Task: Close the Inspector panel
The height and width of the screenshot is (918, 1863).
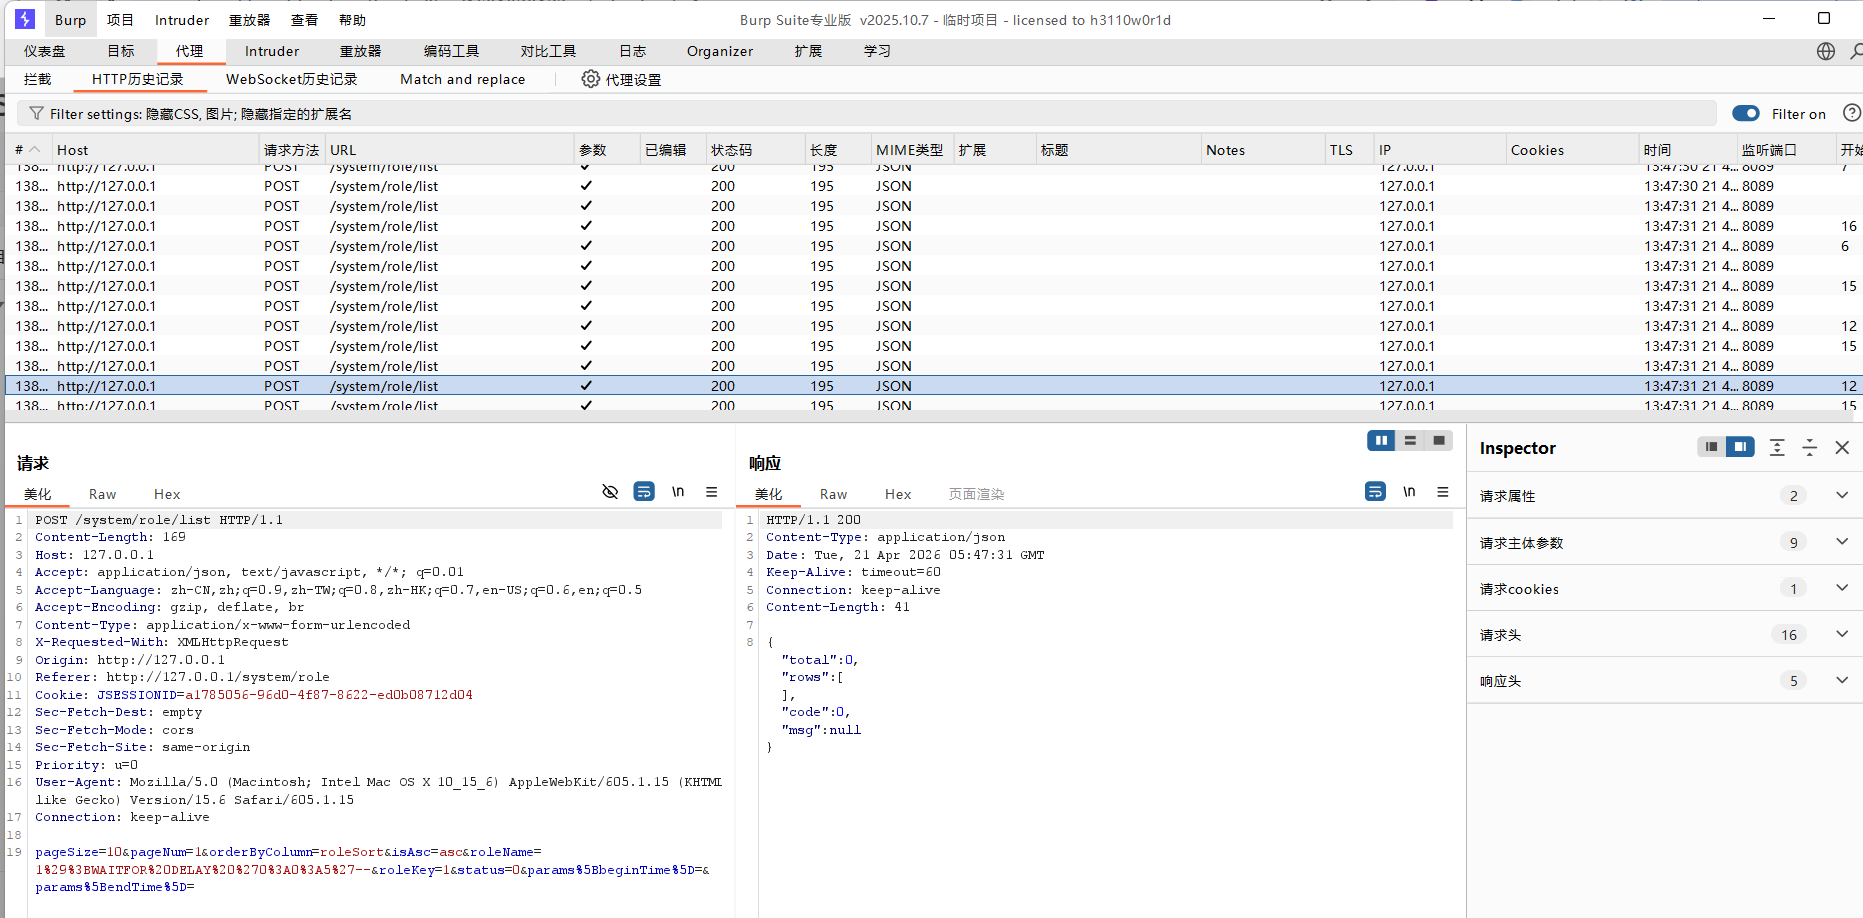Action: [1842, 447]
